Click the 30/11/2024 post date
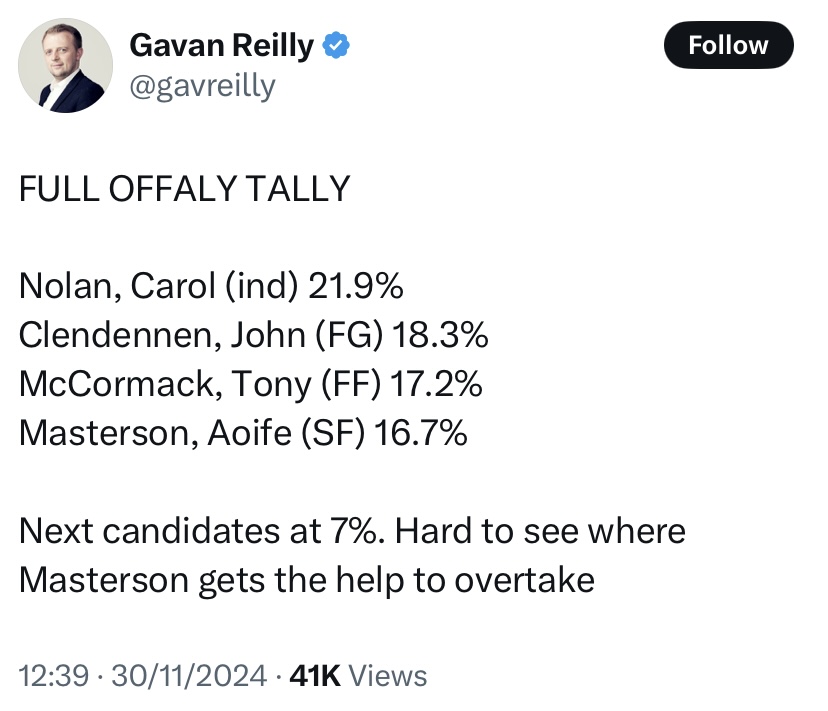Image resolution: width=828 pixels, height=711 pixels. pyautogui.click(x=191, y=676)
